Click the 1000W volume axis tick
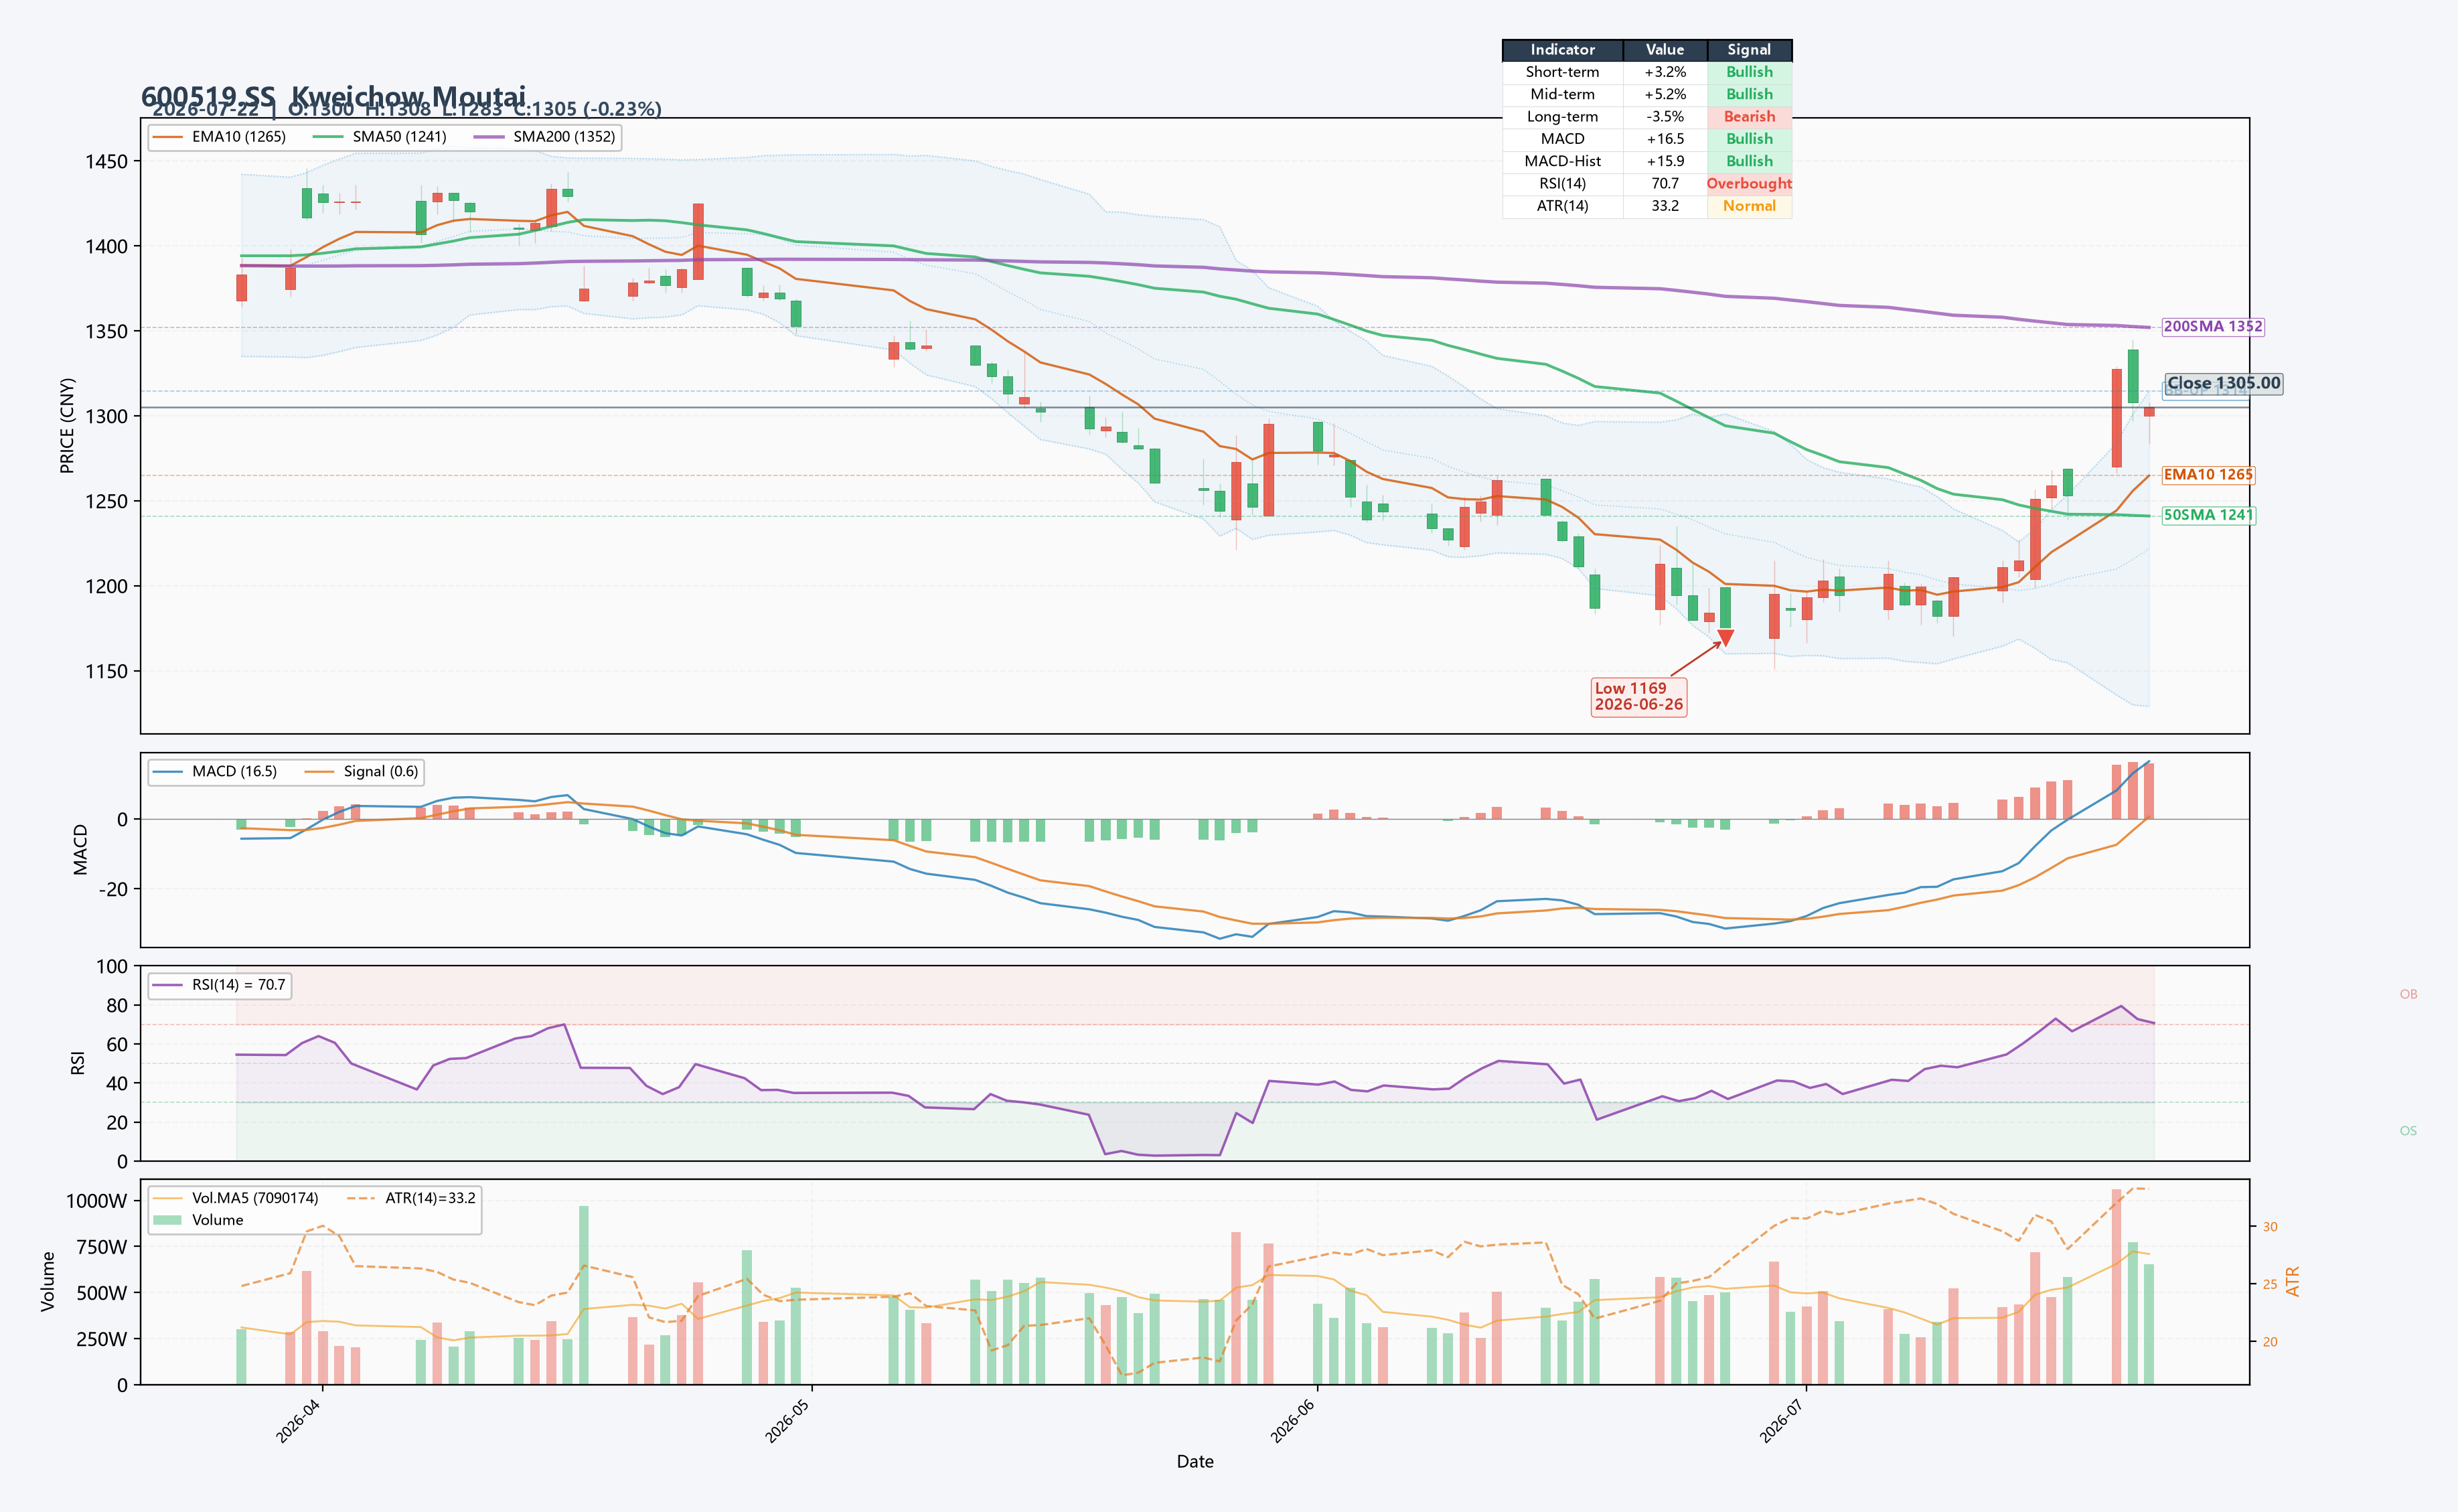2458x1512 pixels. click(97, 1201)
